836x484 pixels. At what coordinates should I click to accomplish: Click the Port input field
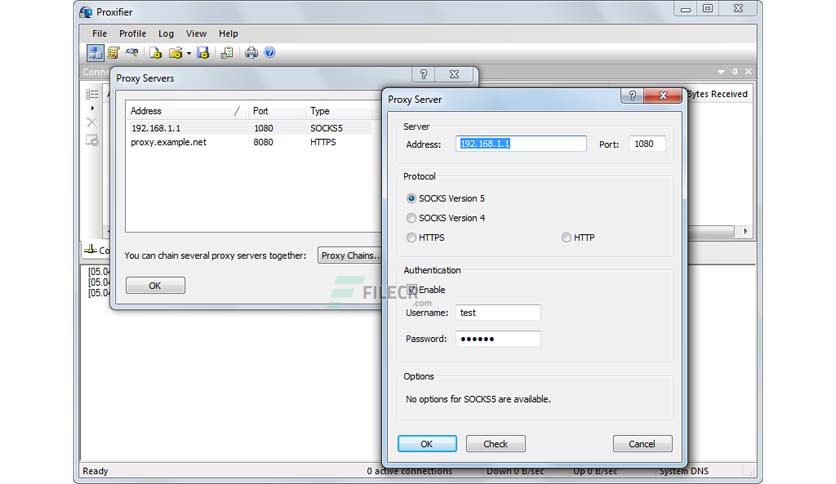[647, 144]
